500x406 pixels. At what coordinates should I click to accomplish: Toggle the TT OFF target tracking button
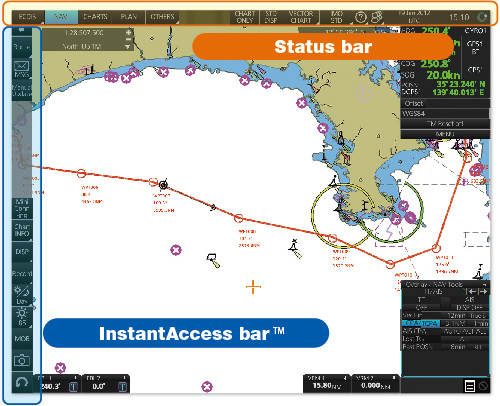[x=422, y=307]
